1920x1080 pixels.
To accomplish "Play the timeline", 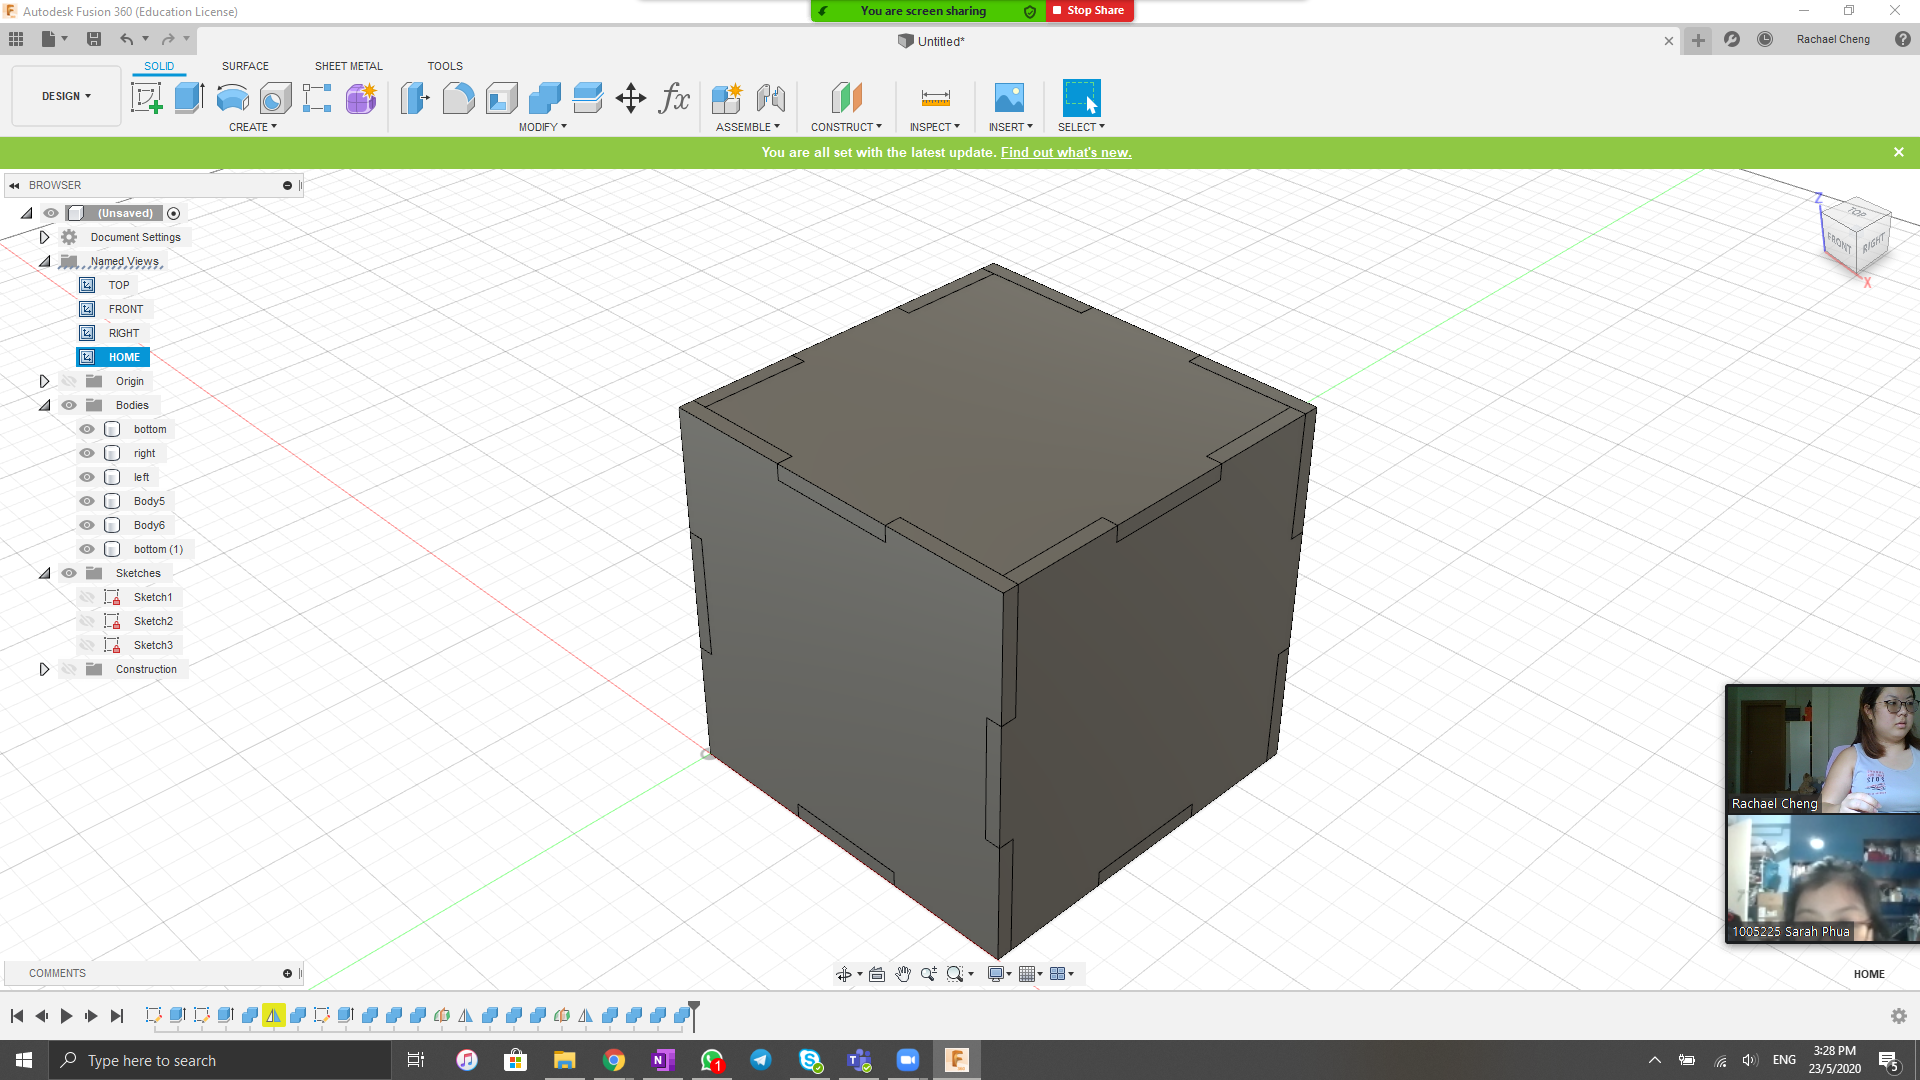I will (x=67, y=1016).
